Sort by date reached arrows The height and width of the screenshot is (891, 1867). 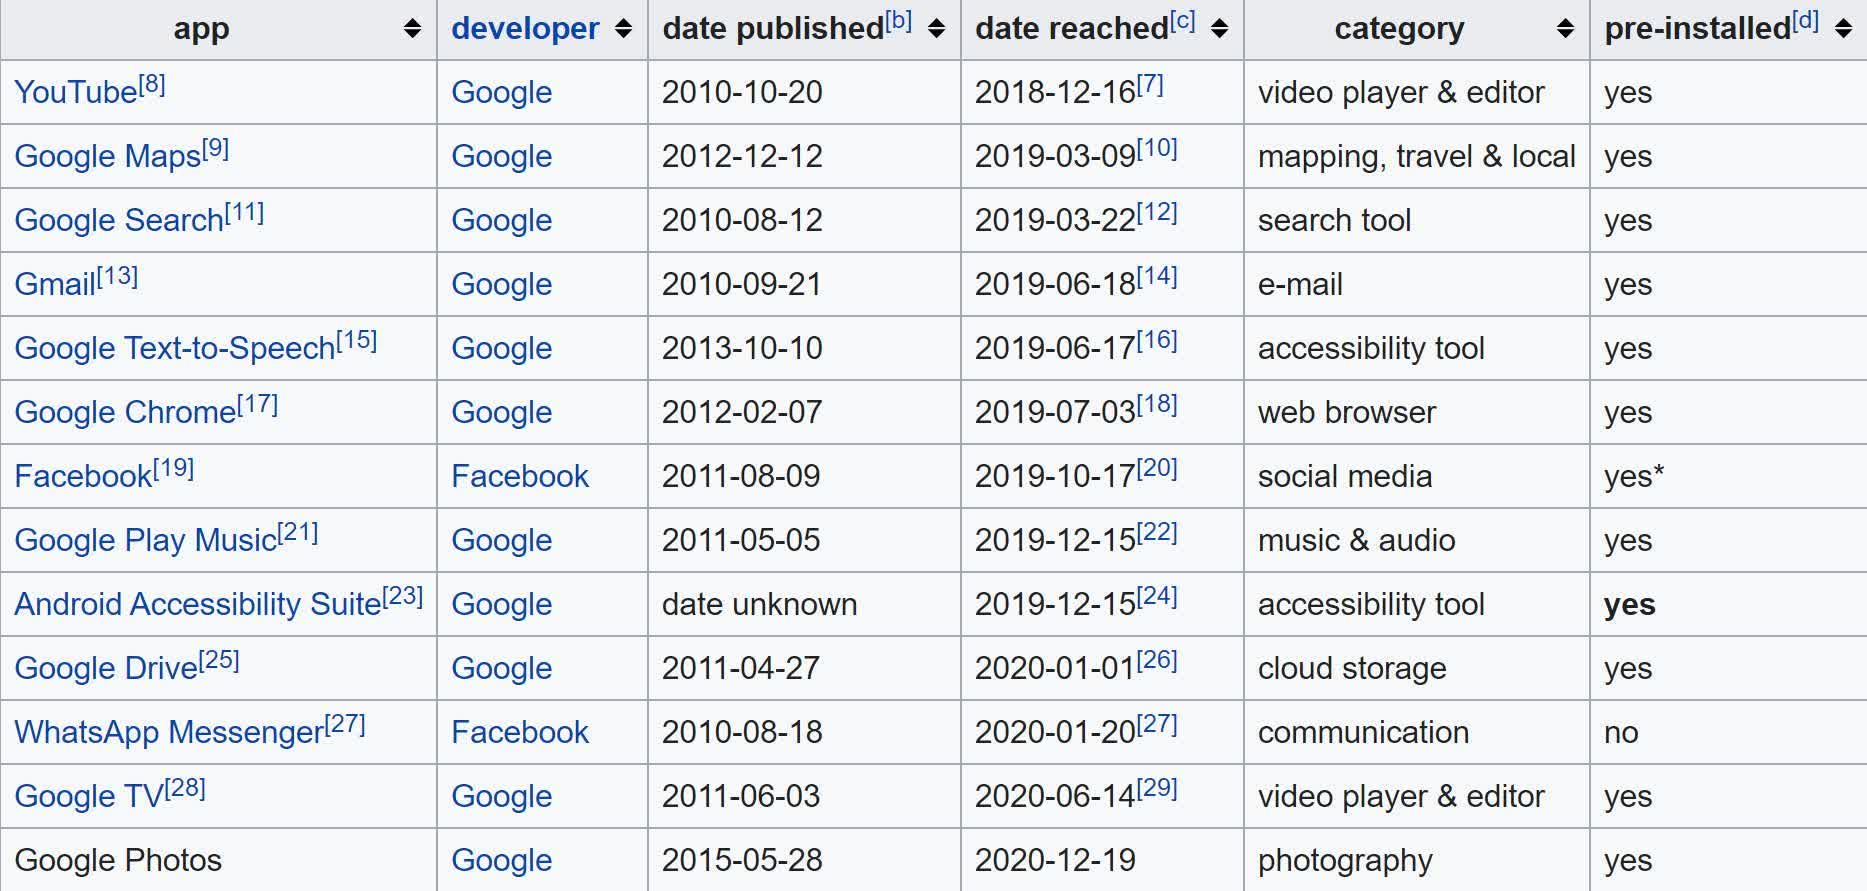1219,29
